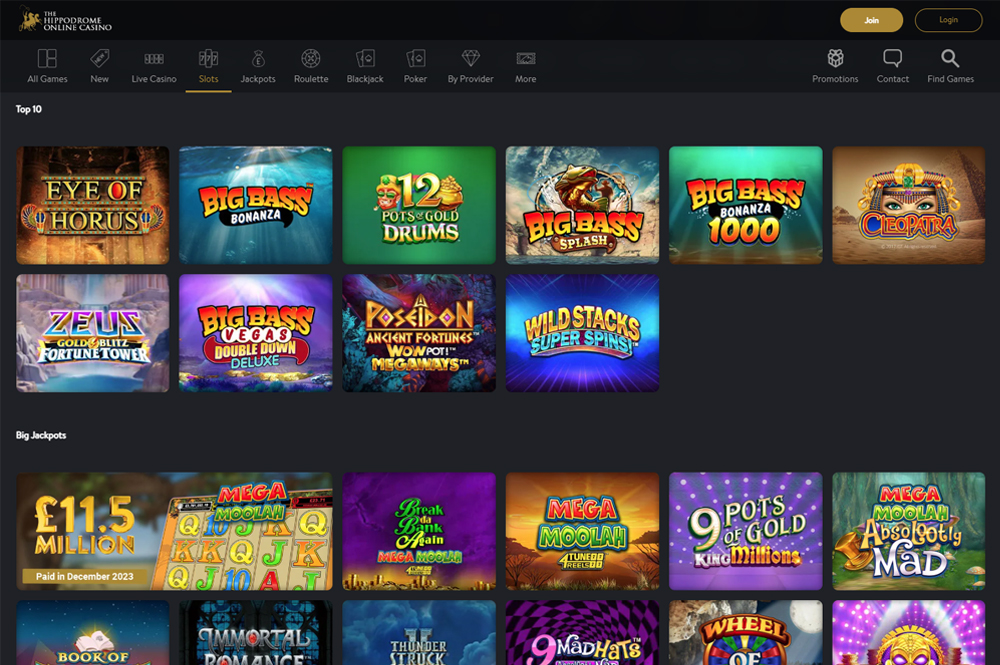Play Break da Bank Again Mega Moolah

[419, 531]
